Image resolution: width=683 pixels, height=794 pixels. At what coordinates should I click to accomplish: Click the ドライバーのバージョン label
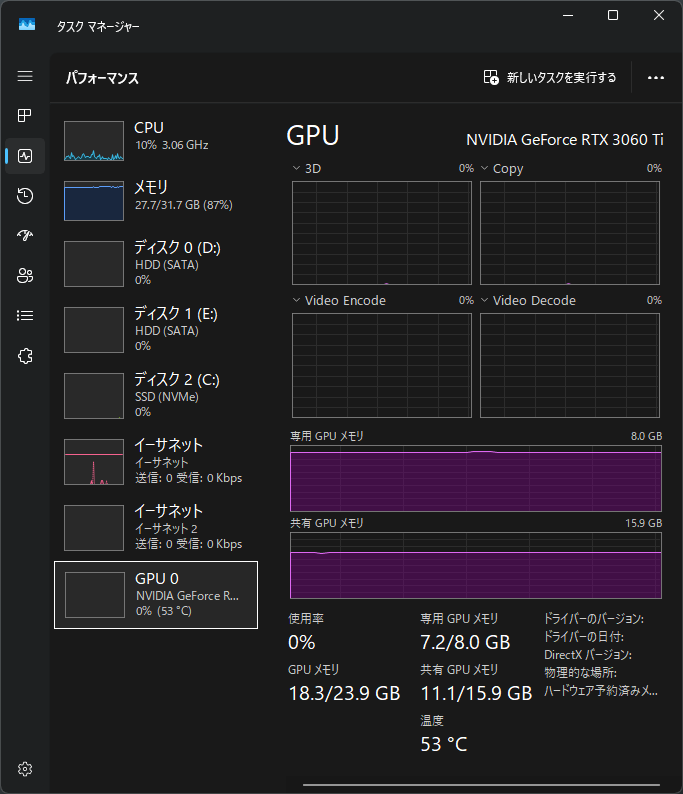pos(594,619)
